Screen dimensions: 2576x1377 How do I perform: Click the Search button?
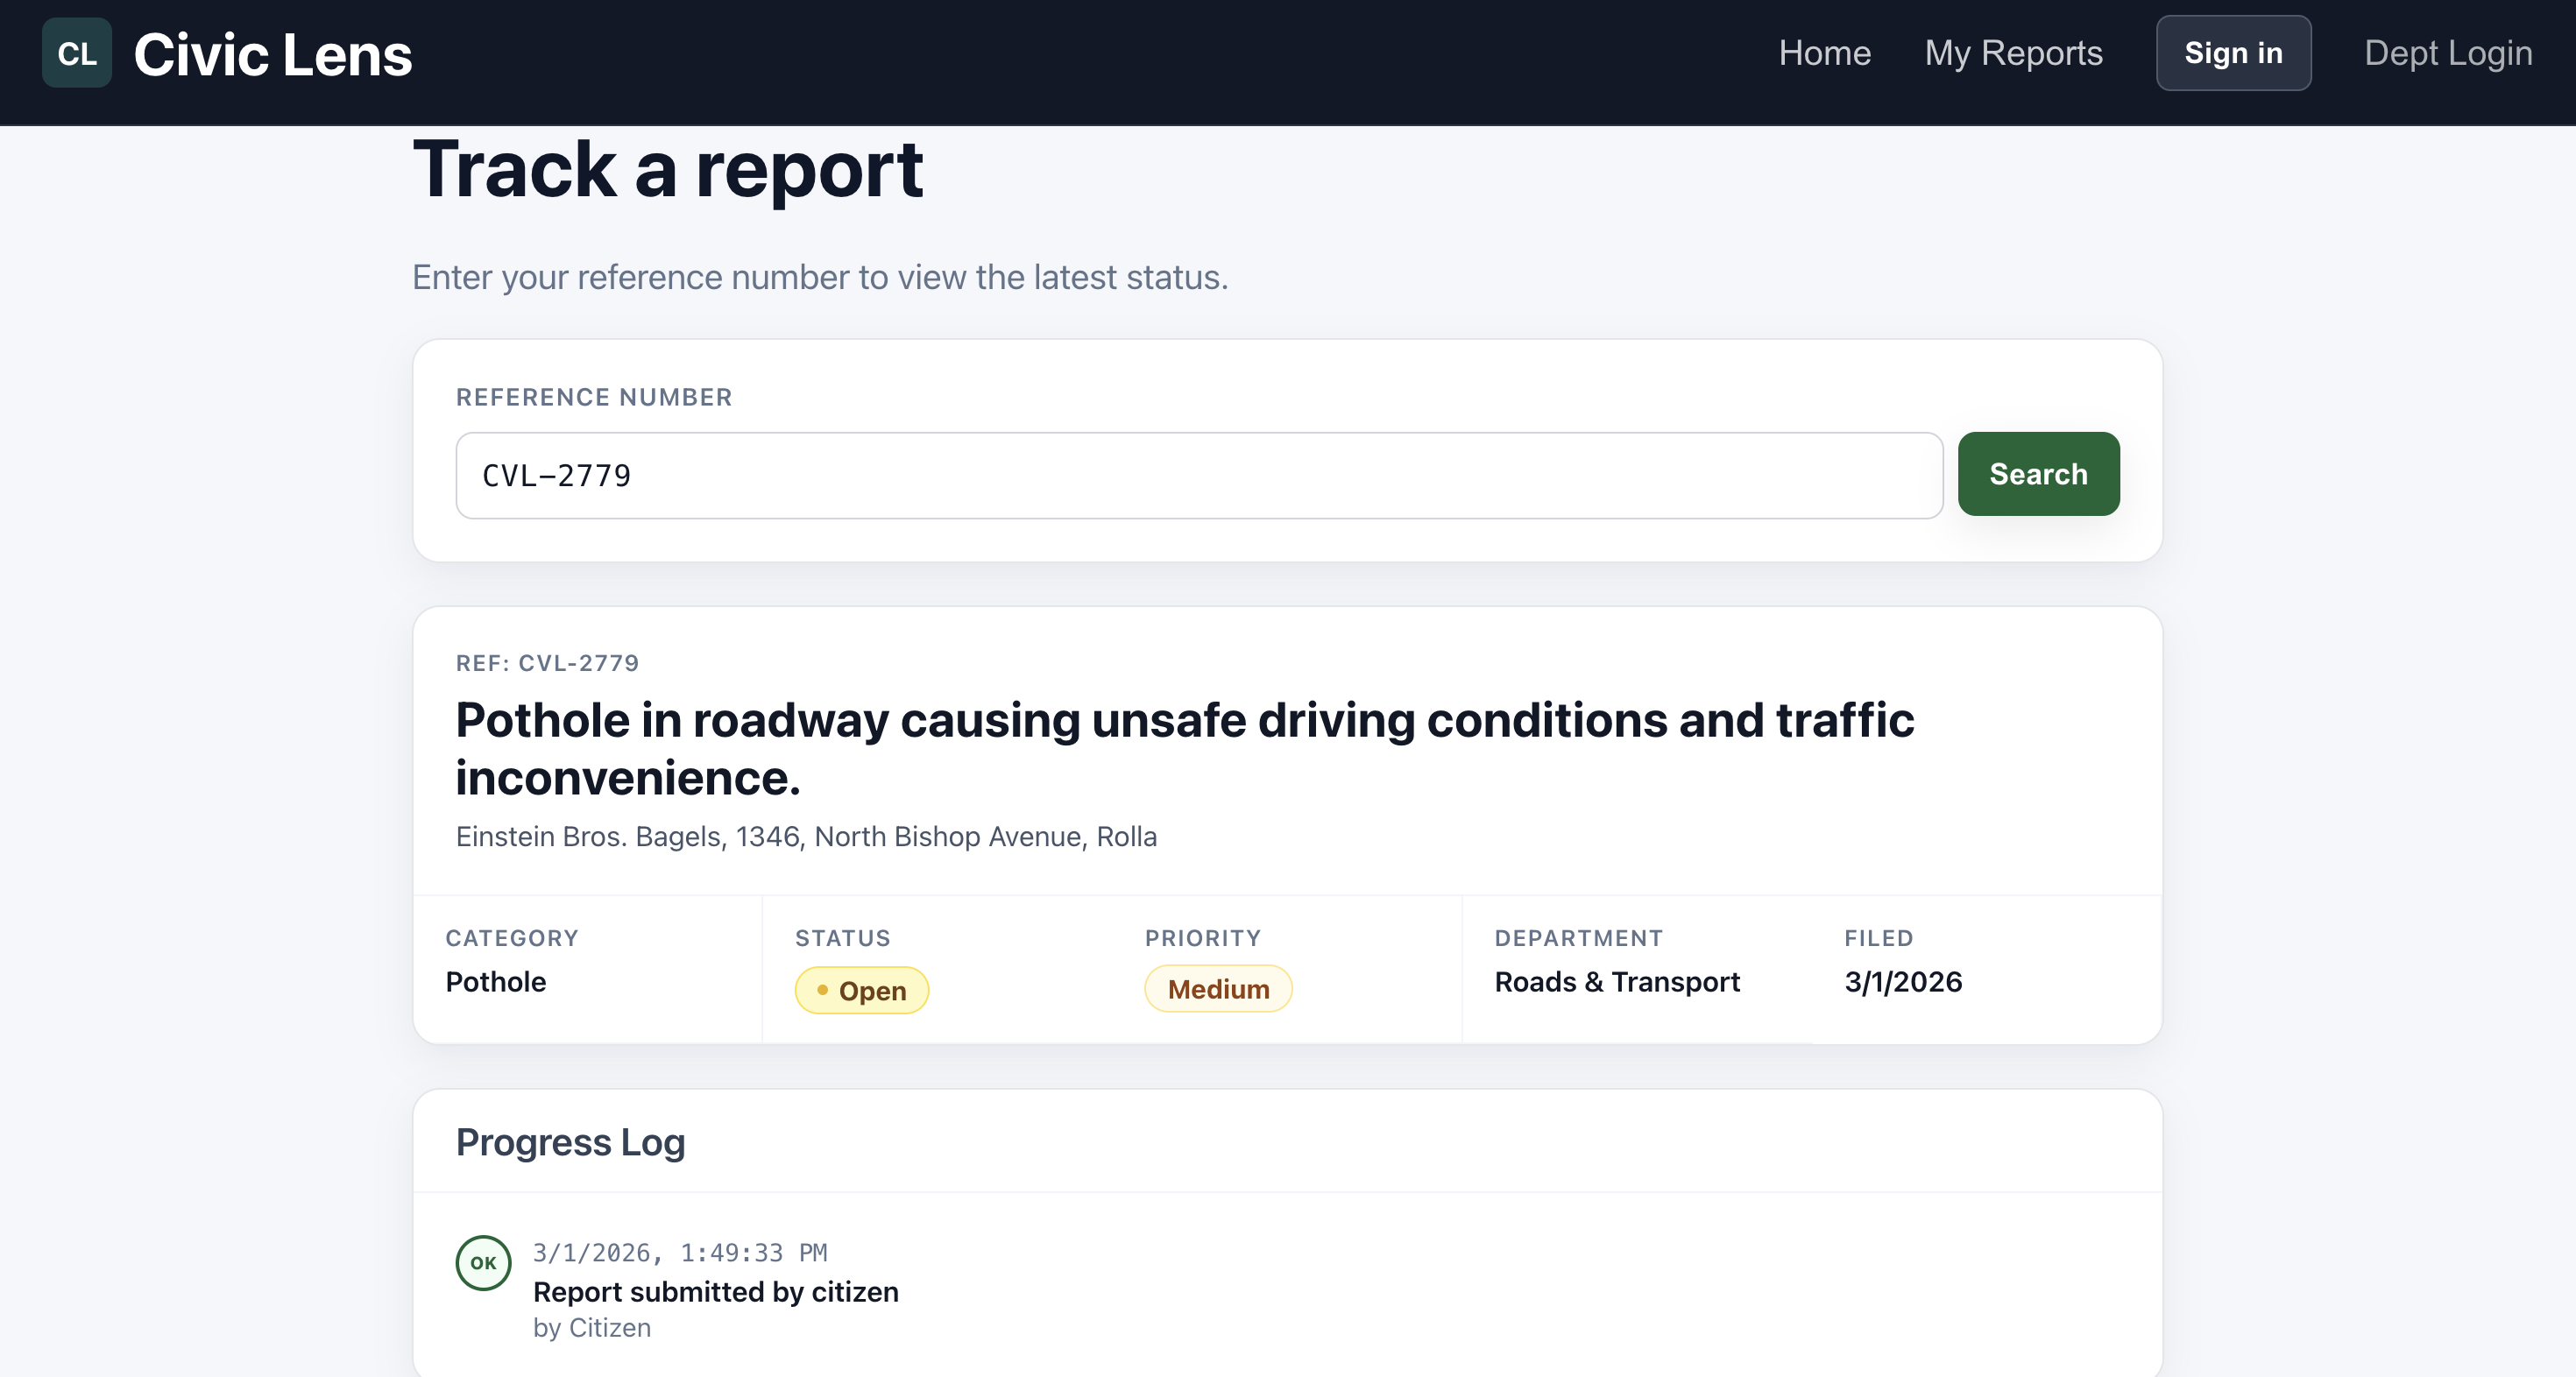click(2037, 474)
